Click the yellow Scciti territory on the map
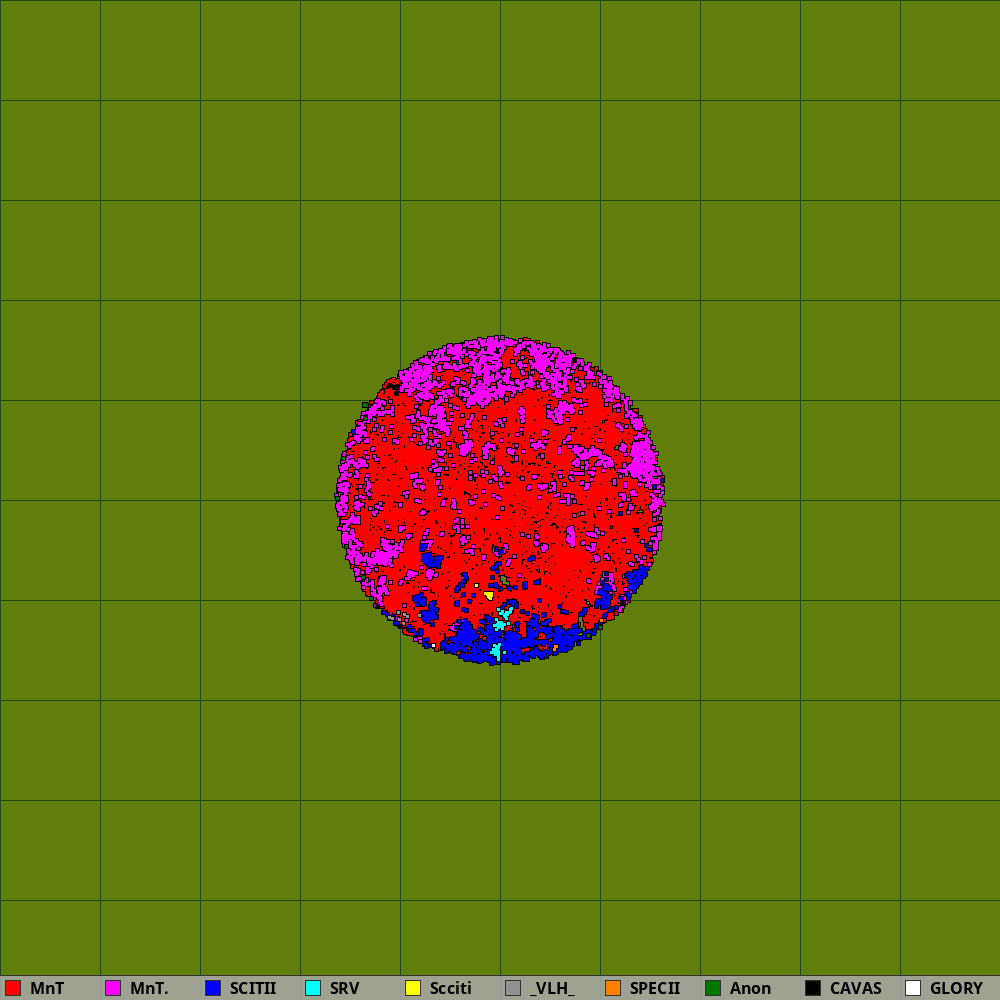 point(489,596)
